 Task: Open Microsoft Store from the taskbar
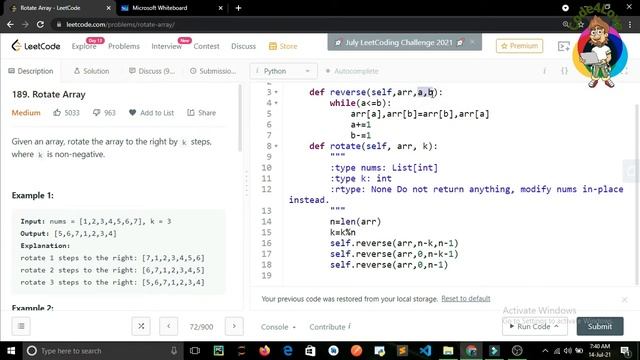tap(310, 351)
